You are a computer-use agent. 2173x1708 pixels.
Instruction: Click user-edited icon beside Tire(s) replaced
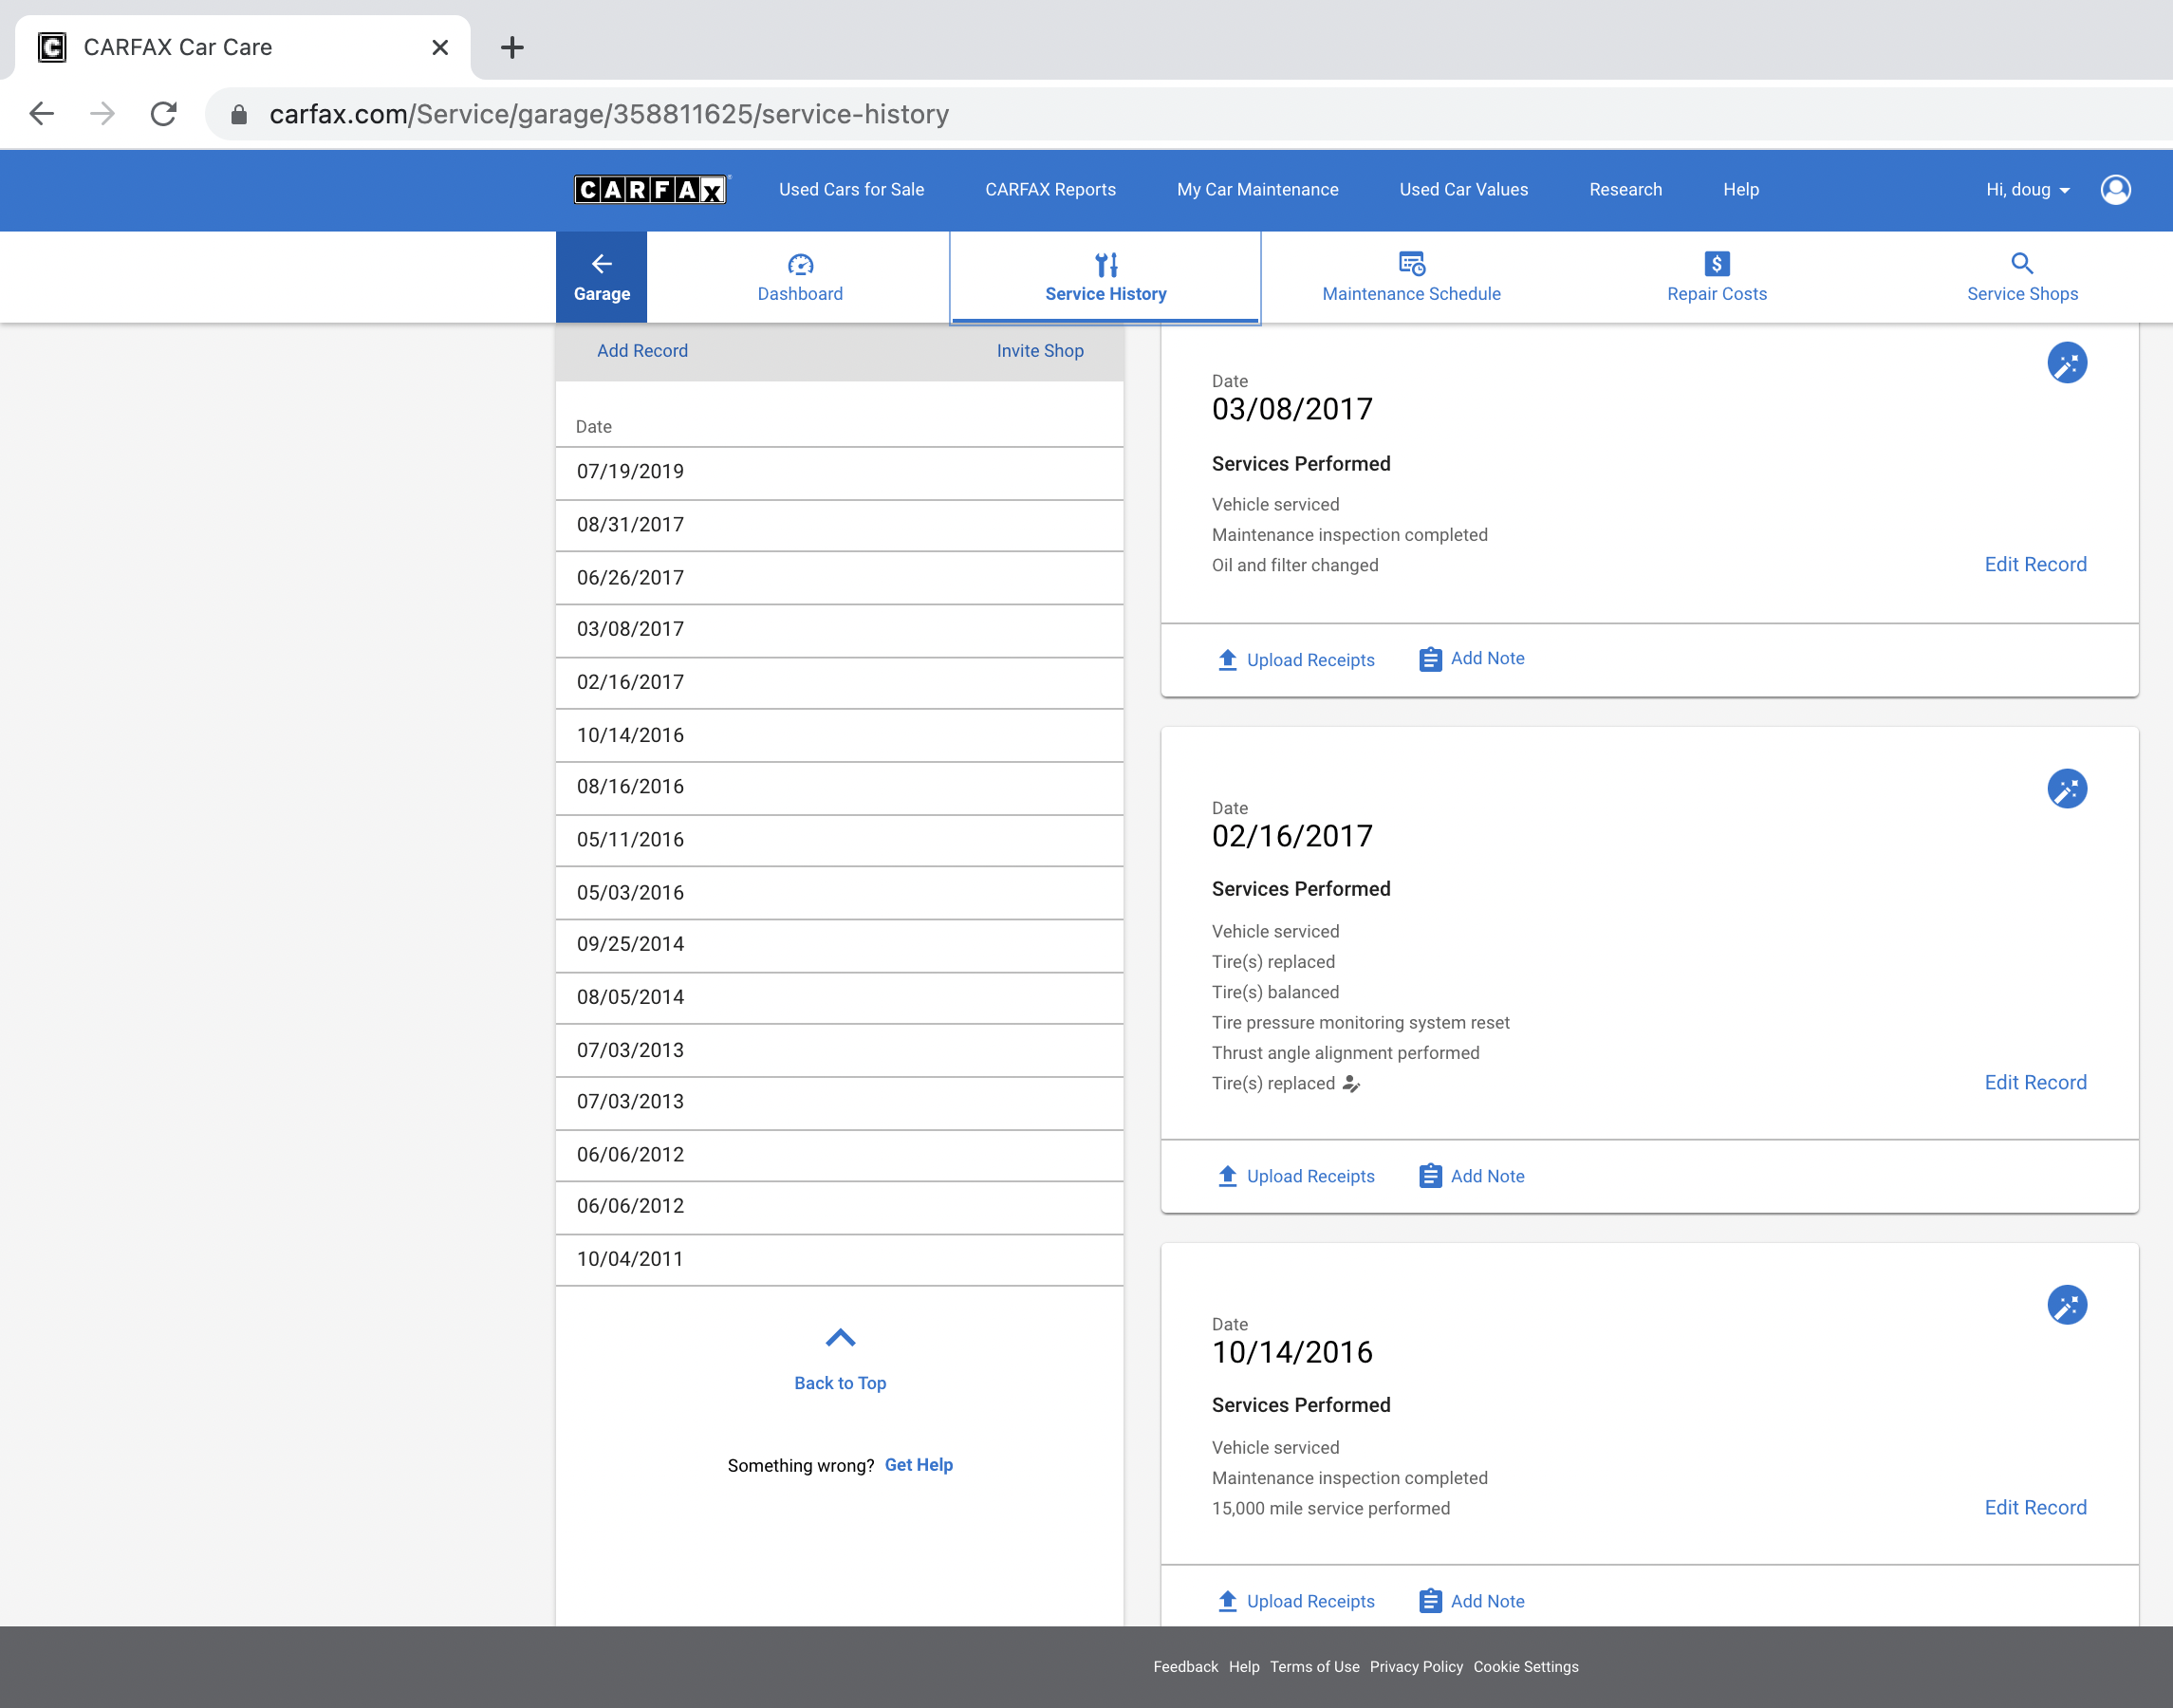pos(1351,1083)
